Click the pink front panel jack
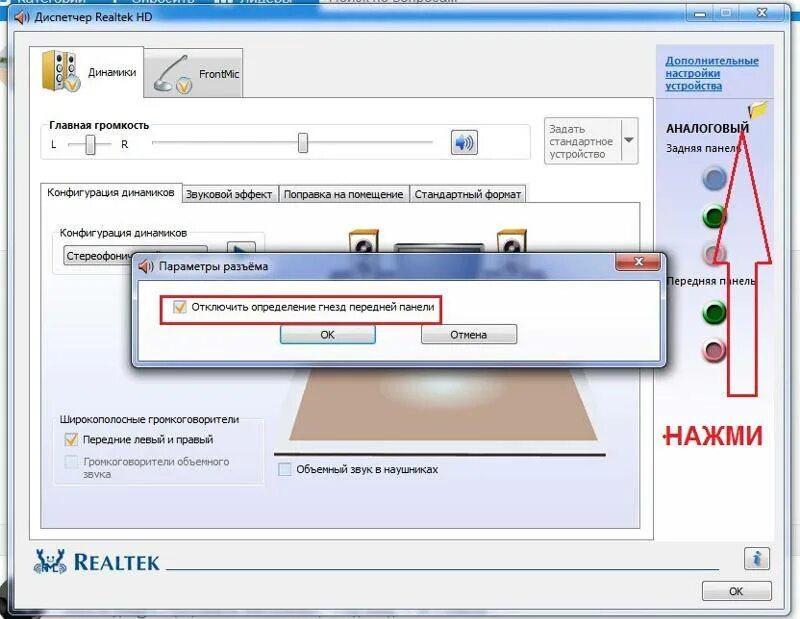Viewport: 800px width, 619px height. click(x=714, y=350)
